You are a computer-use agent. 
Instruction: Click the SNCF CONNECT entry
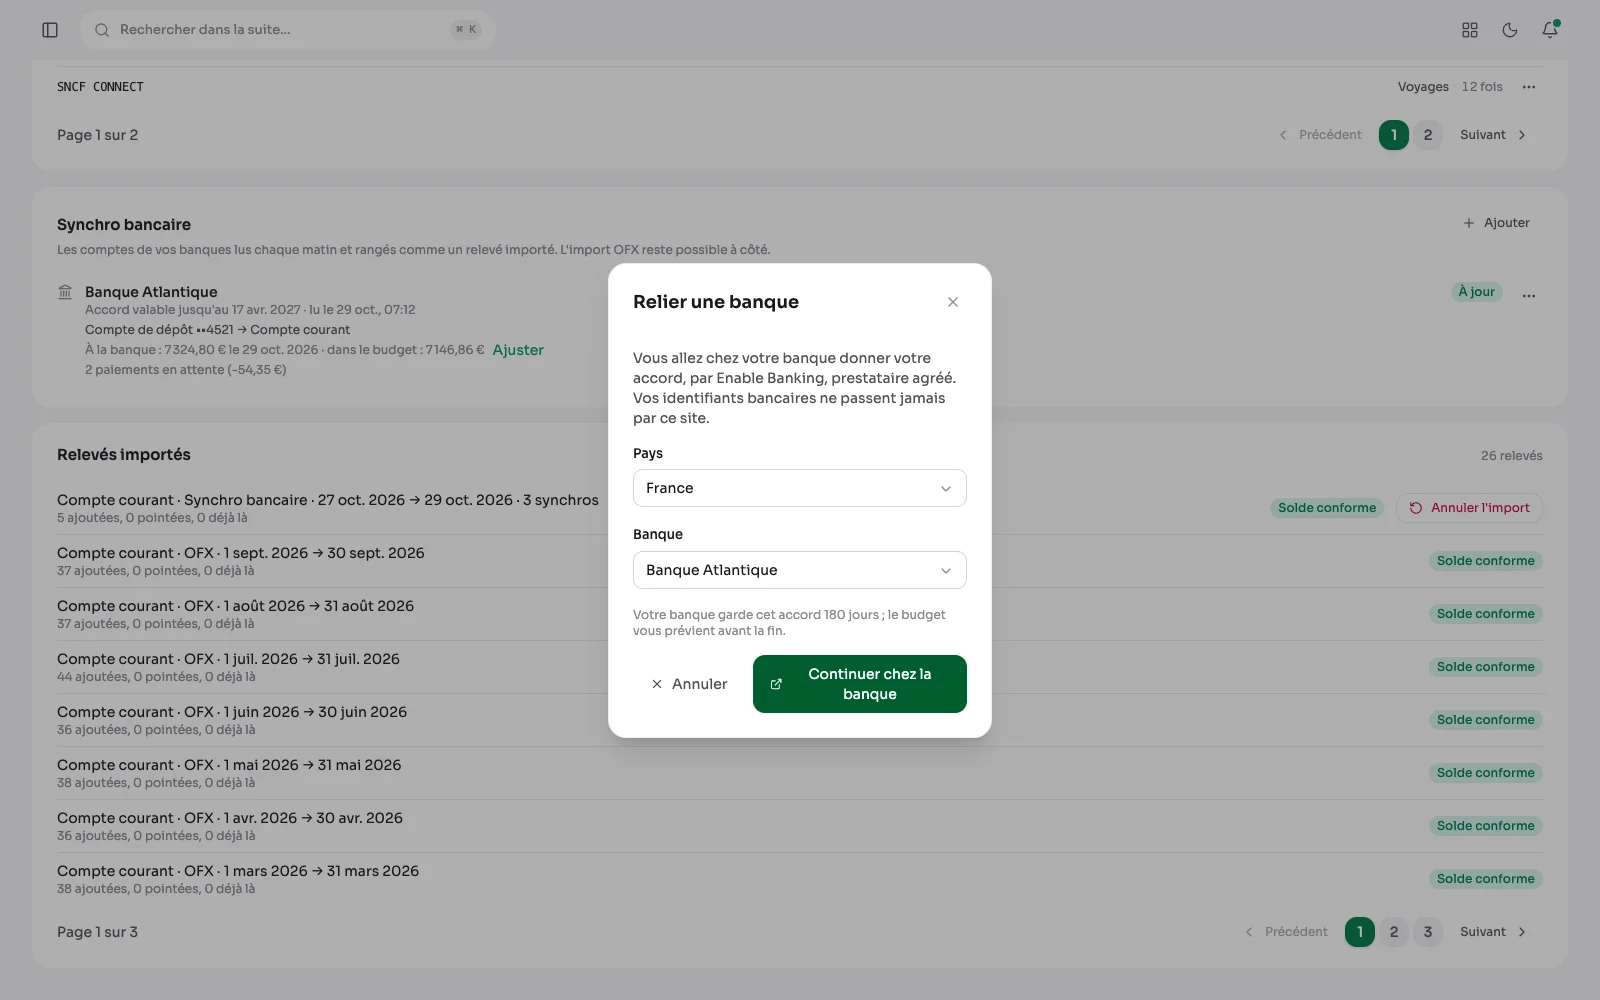point(100,87)
